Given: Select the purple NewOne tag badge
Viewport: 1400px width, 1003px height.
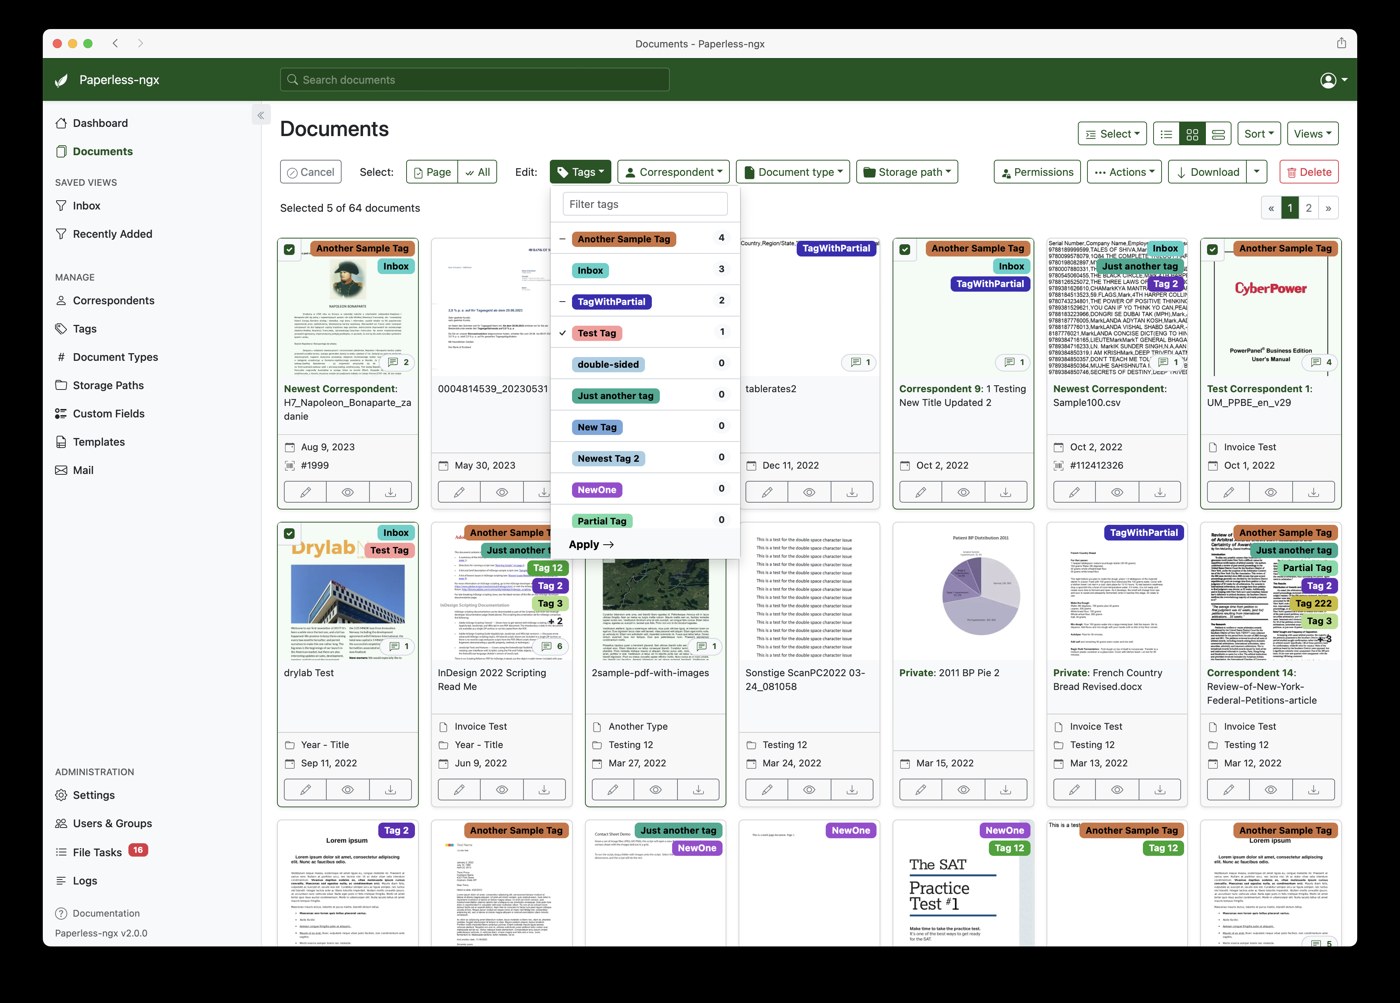Looking at the screenshot, I should tap(597, 490).
